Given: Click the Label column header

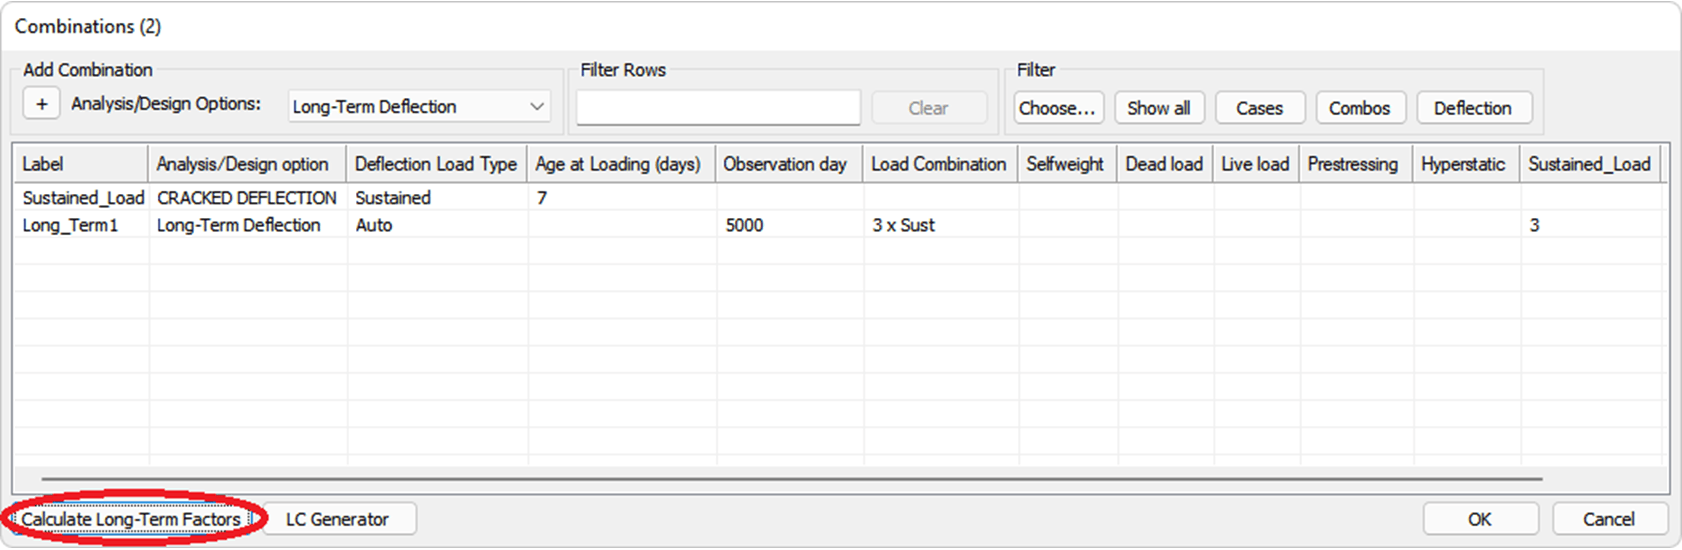Looking at the screenshot, I should [43, 164].
